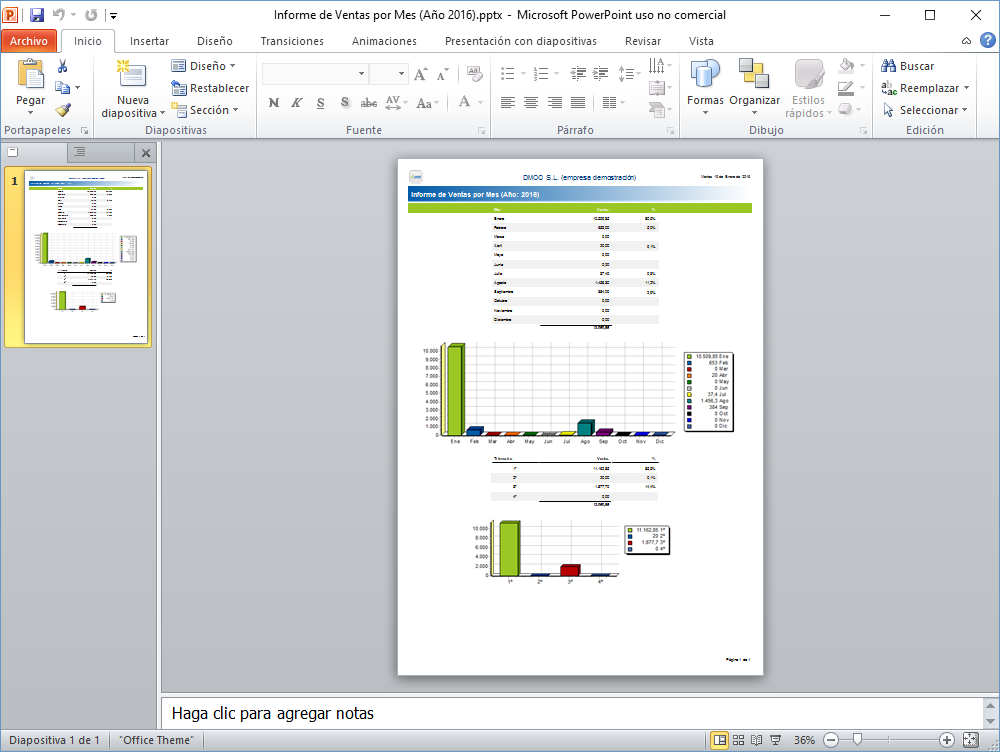Image resolution: width=1000 pixels, height=752 pixels.
Task: Open the font size combo box
Action: coord(390,72)
